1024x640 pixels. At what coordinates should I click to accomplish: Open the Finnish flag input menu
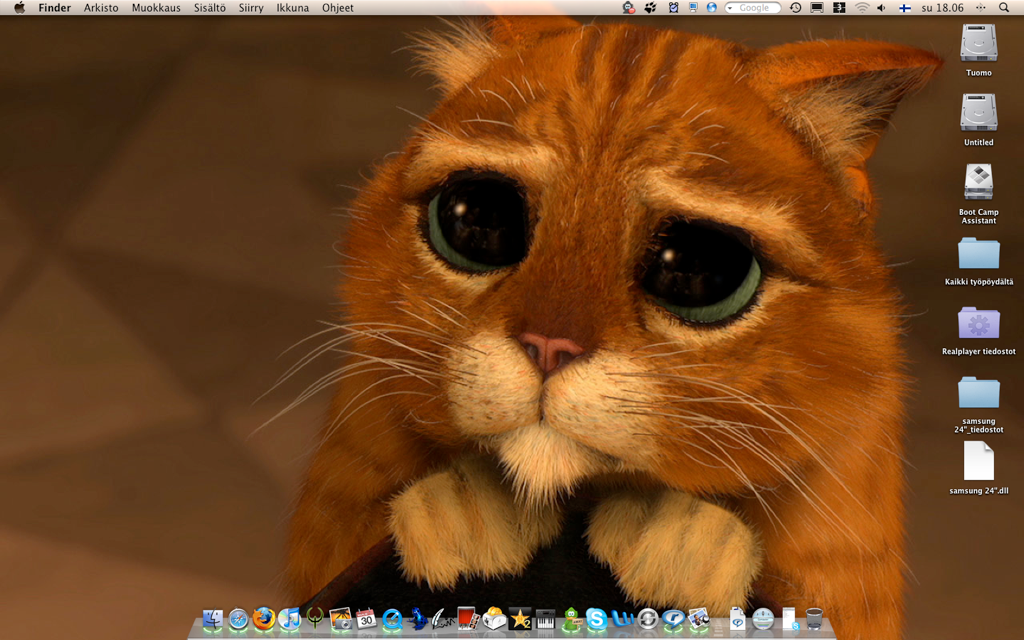coord(905,8)
